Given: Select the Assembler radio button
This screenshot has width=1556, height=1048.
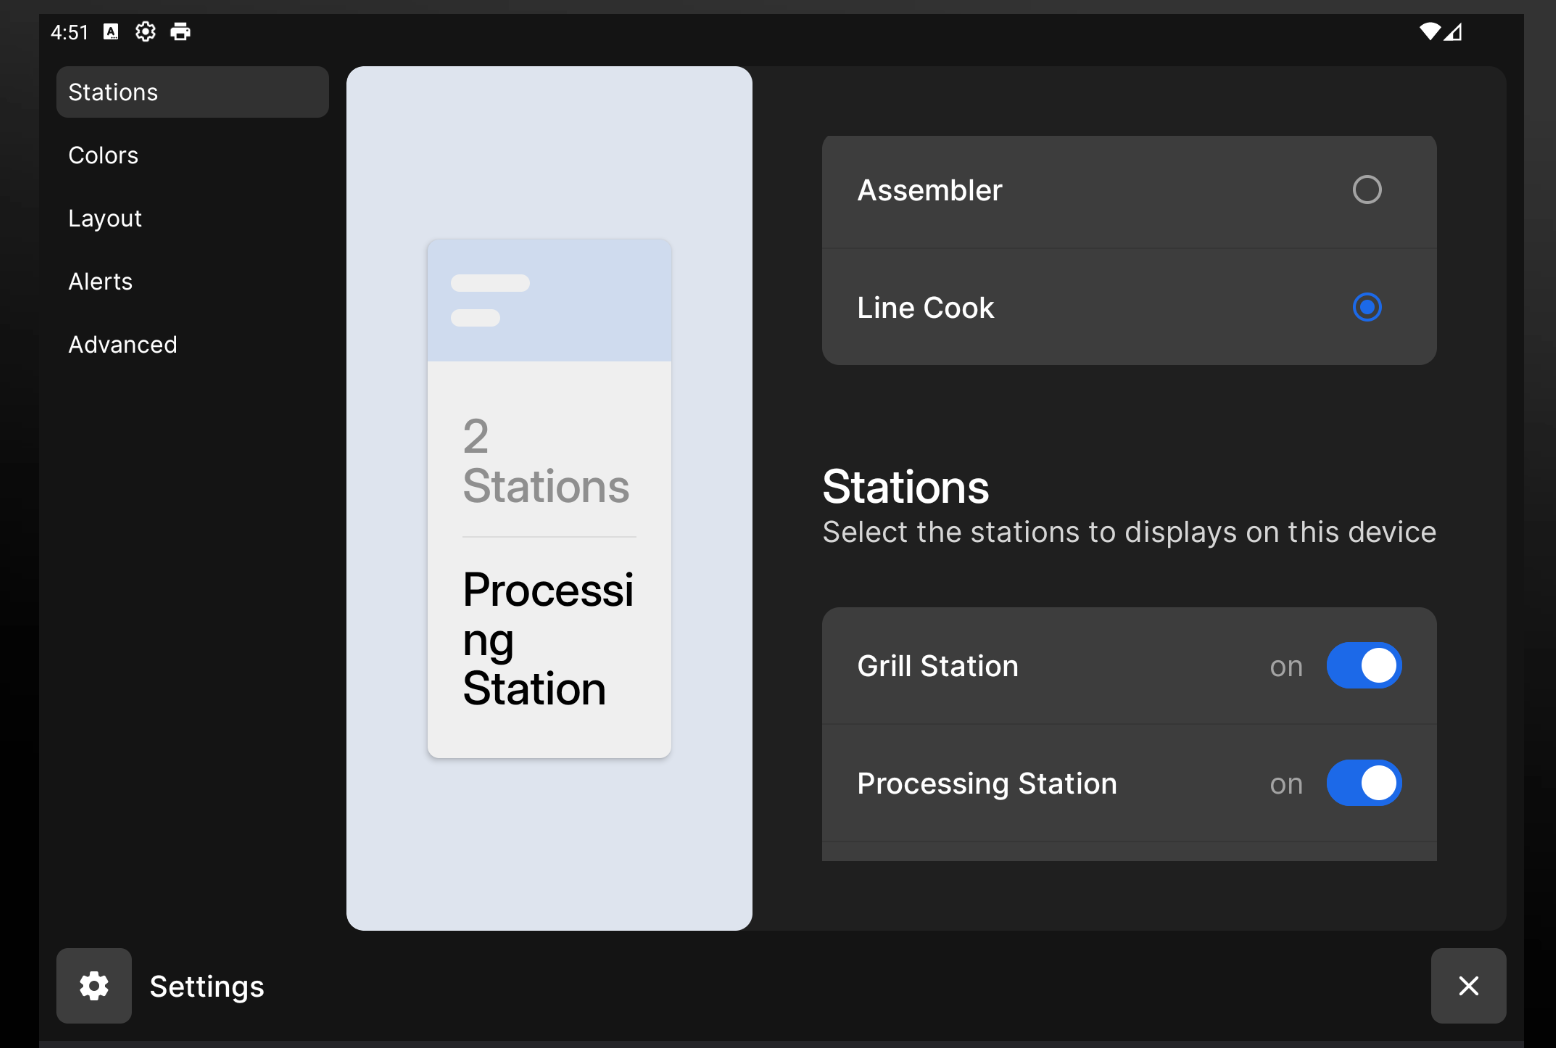Looking at the screenshot, I should pos(1366,190).
